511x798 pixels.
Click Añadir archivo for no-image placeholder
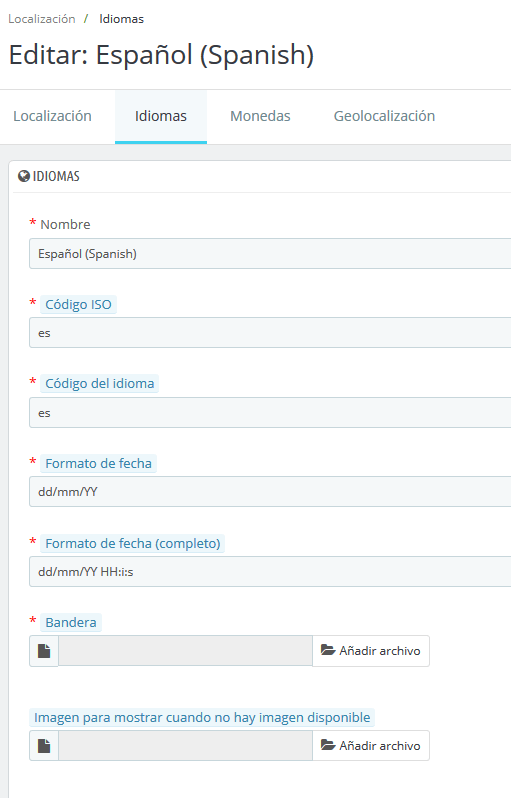(x=371, y=746)
